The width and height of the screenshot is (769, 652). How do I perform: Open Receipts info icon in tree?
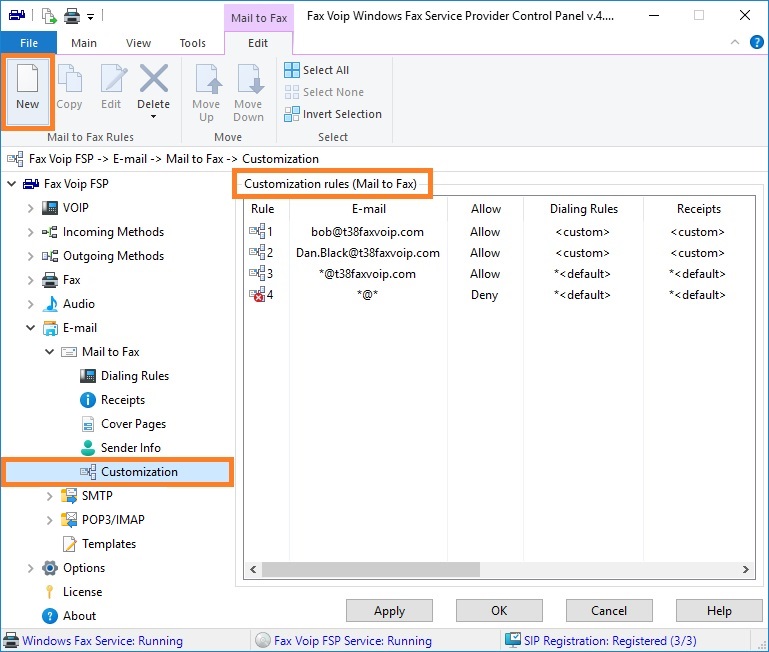[x=88, y=400]
